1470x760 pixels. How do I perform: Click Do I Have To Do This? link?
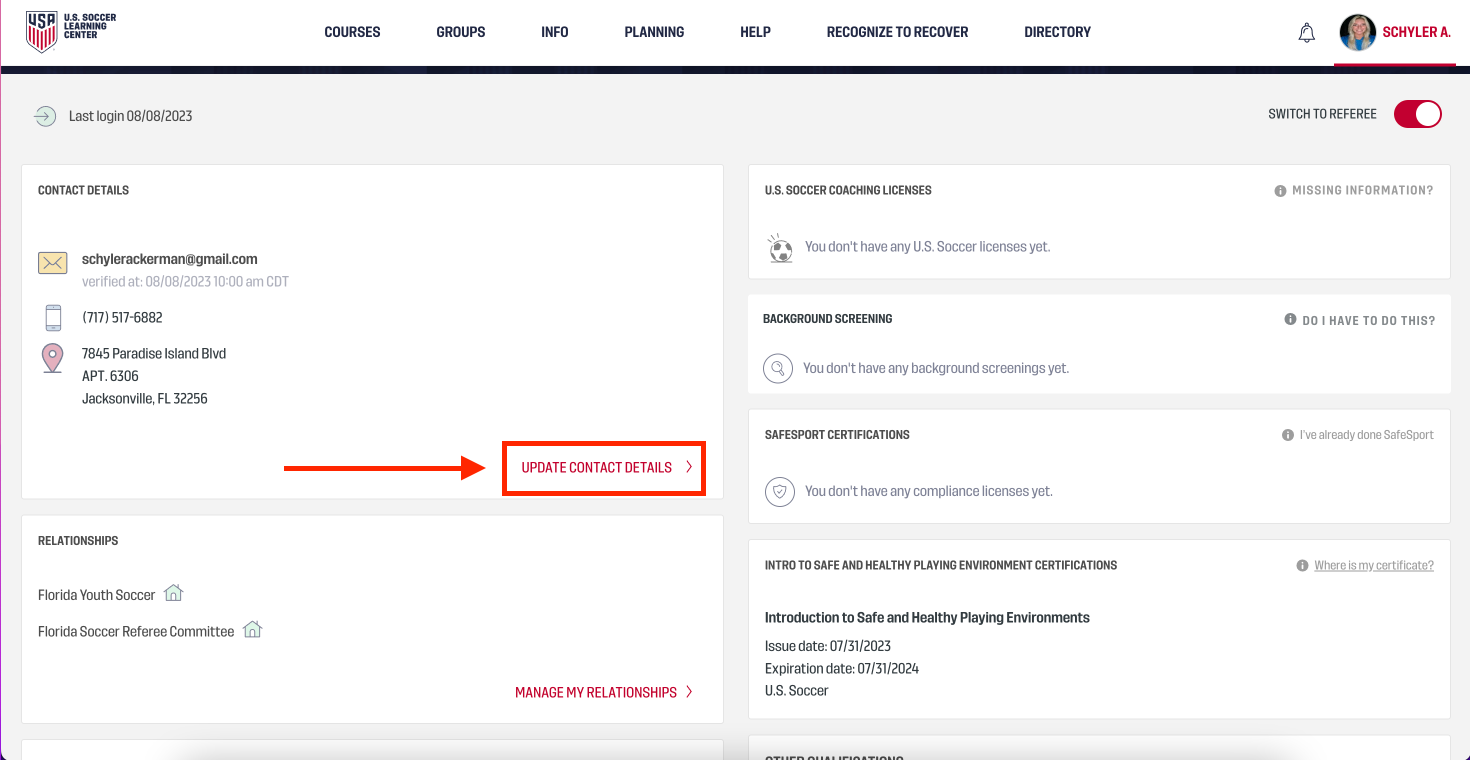click(1368, 321)
